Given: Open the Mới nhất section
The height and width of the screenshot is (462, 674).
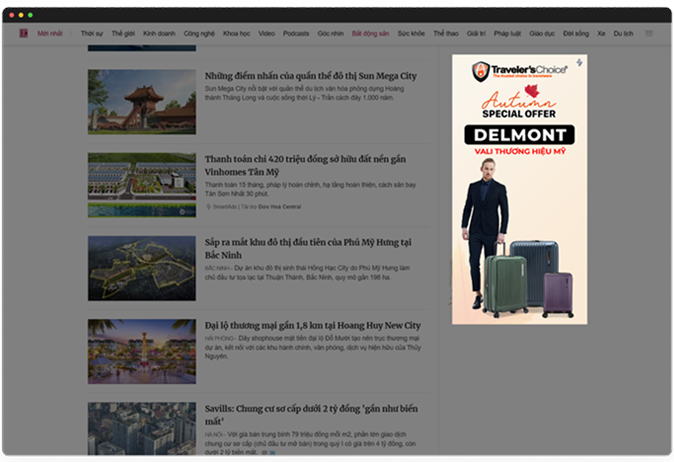Looking at the screenshot, I should (x=50, y=33).
